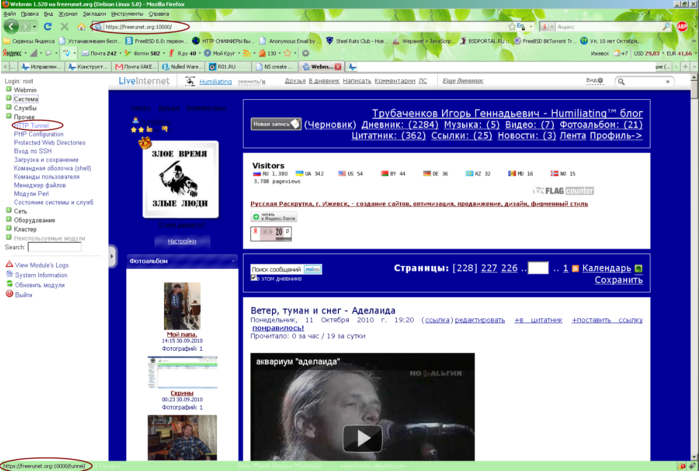Switch to the Почта XAKE tab
Image resolution: width=699 pixels, height=471 pixels.
135,67
